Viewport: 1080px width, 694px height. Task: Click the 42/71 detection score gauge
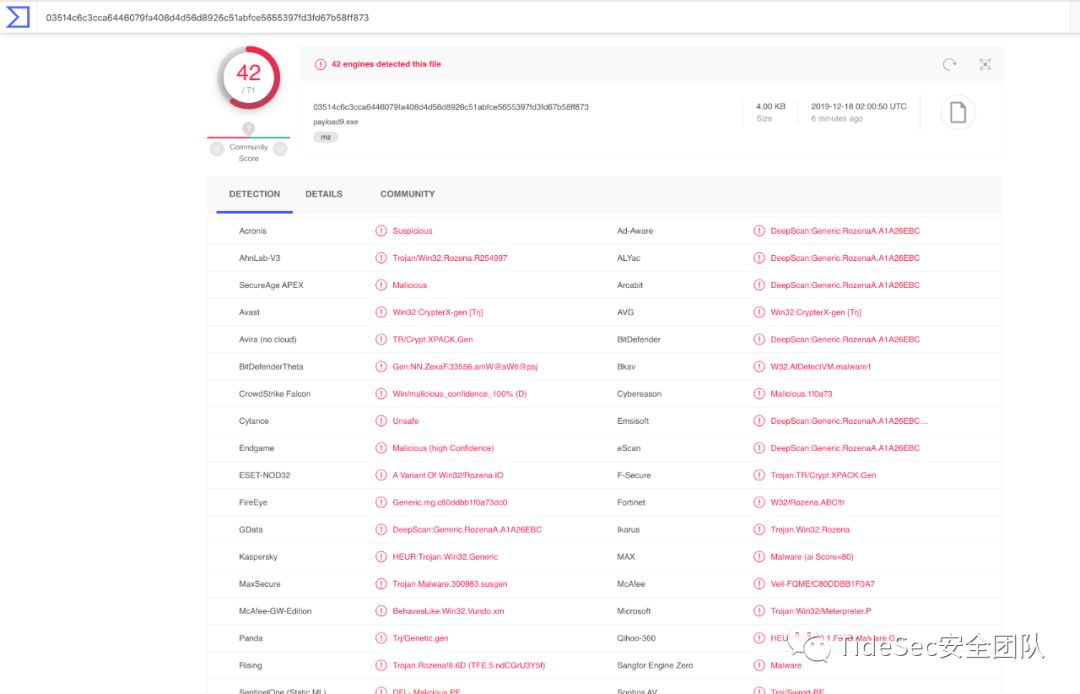249,78
